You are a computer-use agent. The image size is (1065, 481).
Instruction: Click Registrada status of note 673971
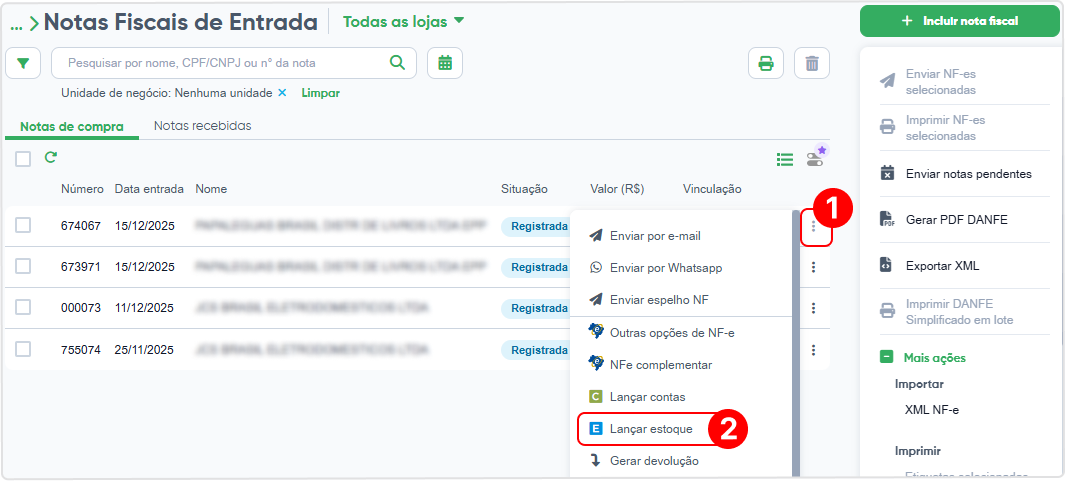(x=538, y=268)
